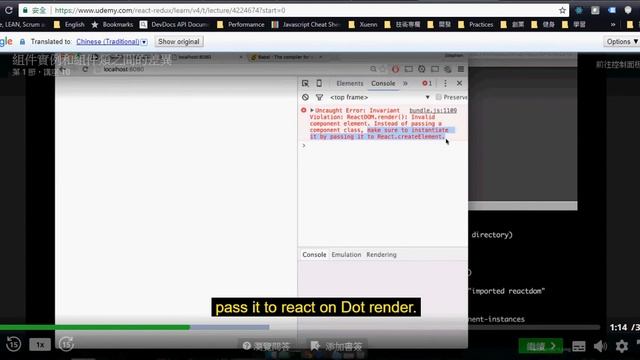The image size is (640, 360).
Task: Mute the video with the speaker icon
Action: [600, 347]
